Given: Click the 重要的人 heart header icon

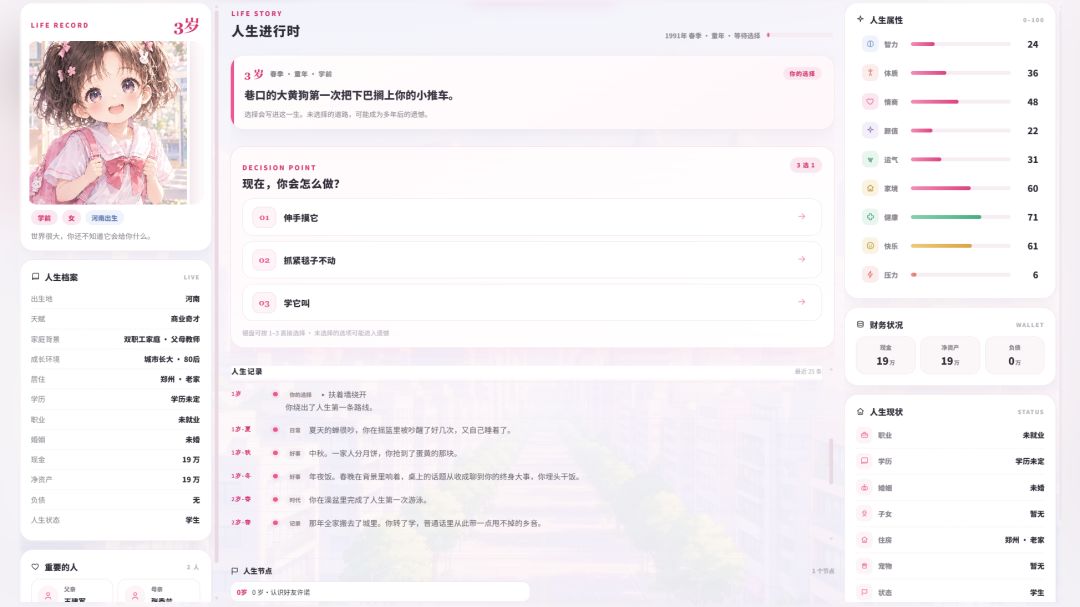Looking at the screenshot, I should point(35,567).
